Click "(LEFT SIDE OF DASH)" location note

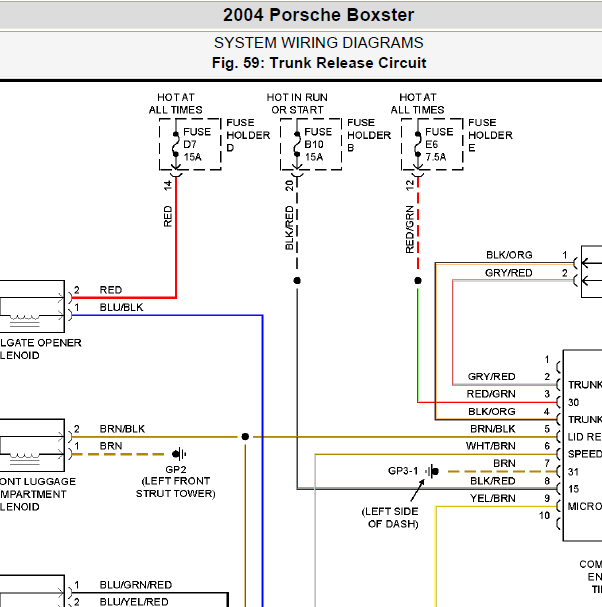coord(390,518)
